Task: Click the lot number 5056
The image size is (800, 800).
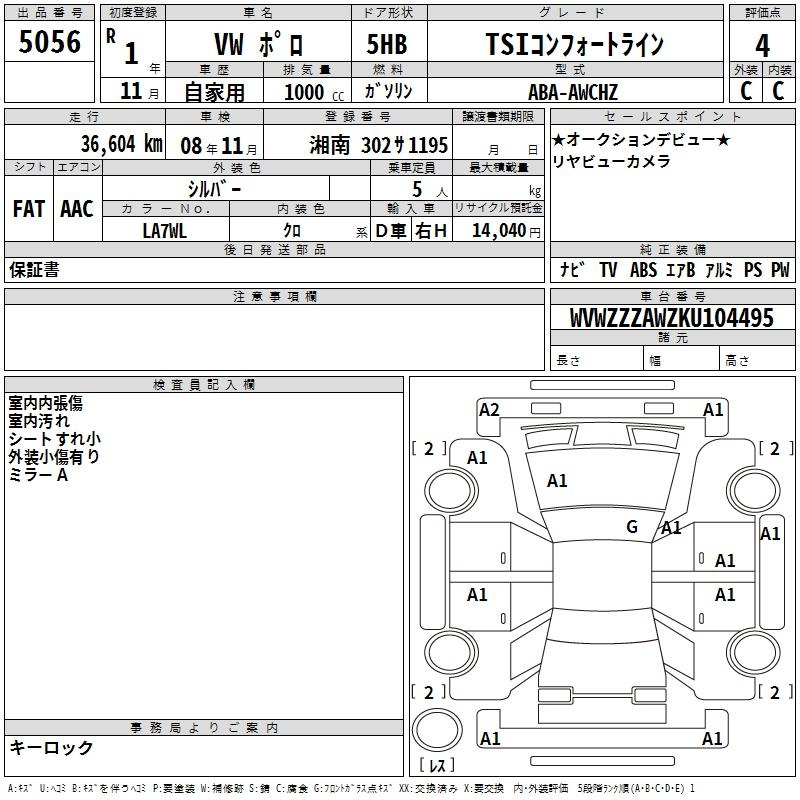Action: [x=50, y=42]
